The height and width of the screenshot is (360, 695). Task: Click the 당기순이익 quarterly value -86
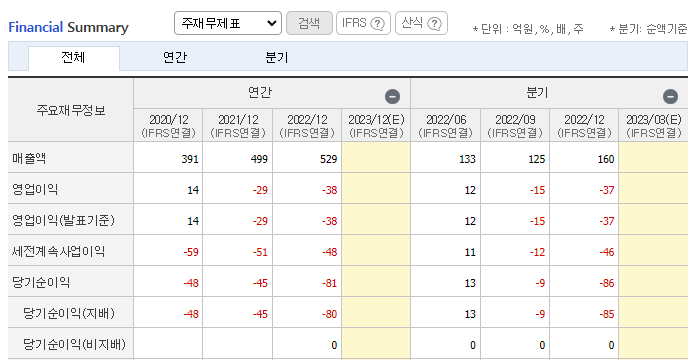[607, 283]
